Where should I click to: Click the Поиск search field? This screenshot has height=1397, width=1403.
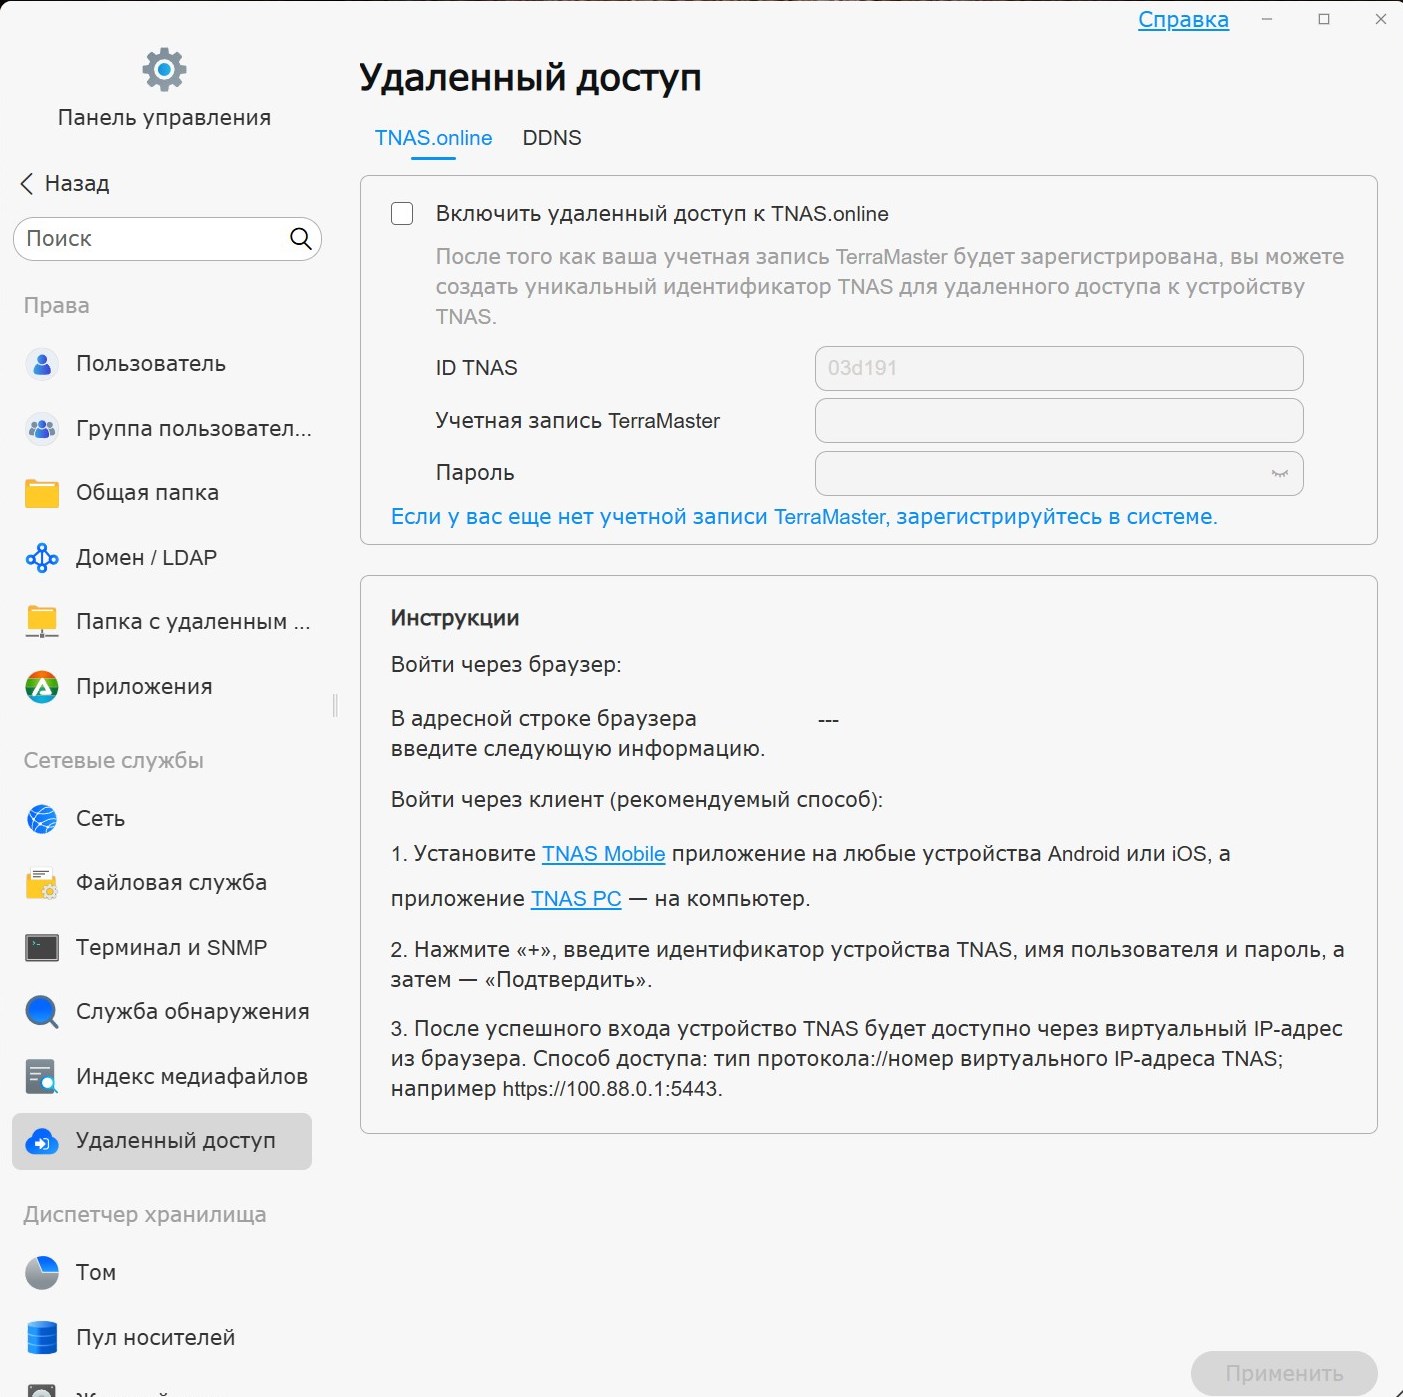click(x=167, y=238)
